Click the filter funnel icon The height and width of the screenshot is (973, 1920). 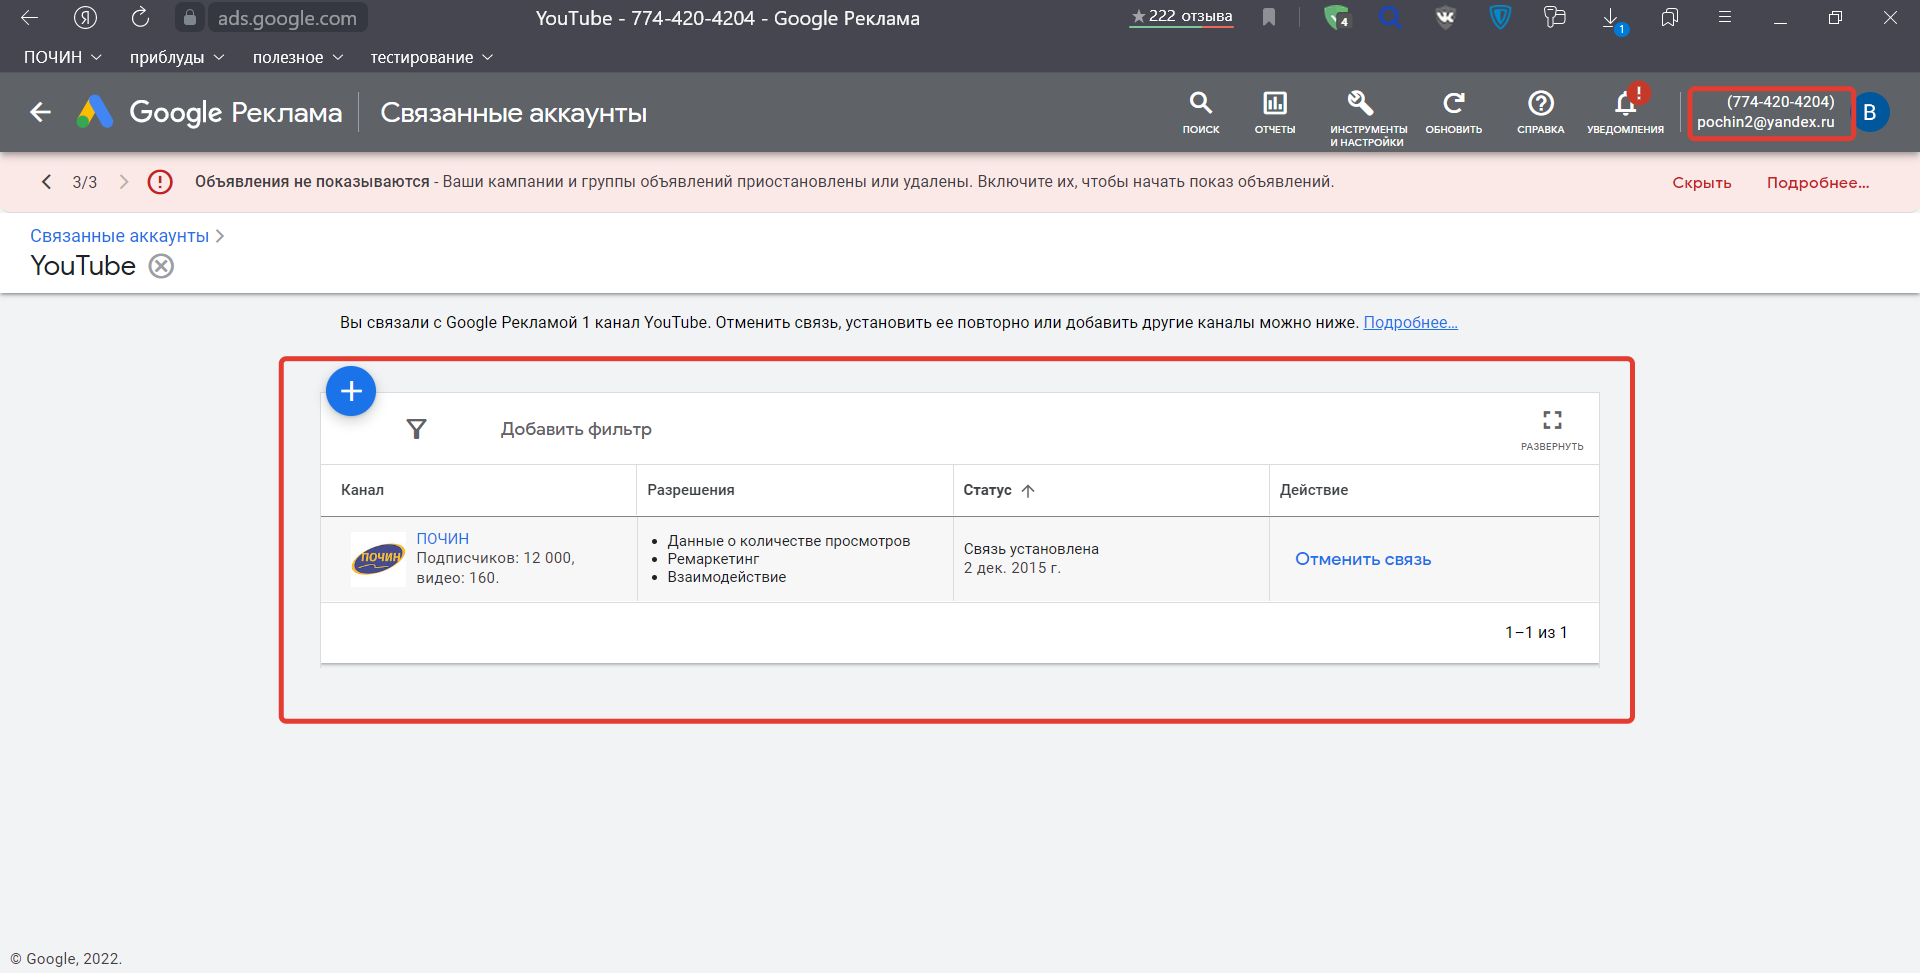417,429
